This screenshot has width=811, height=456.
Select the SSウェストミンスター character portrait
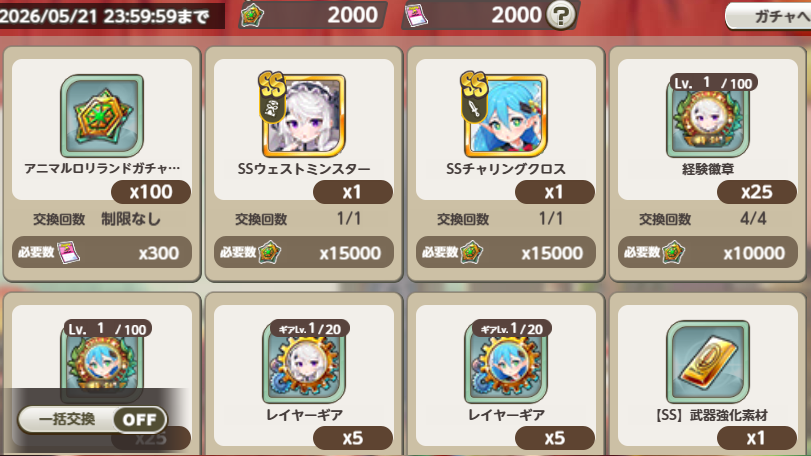pyautogui.click(x=302, y=115)
